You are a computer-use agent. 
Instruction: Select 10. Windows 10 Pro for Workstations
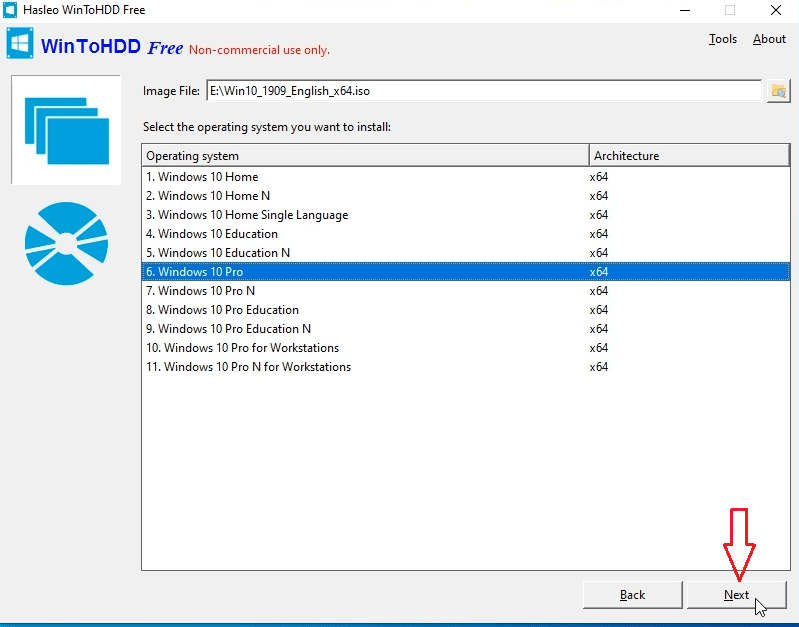(466, 348)
